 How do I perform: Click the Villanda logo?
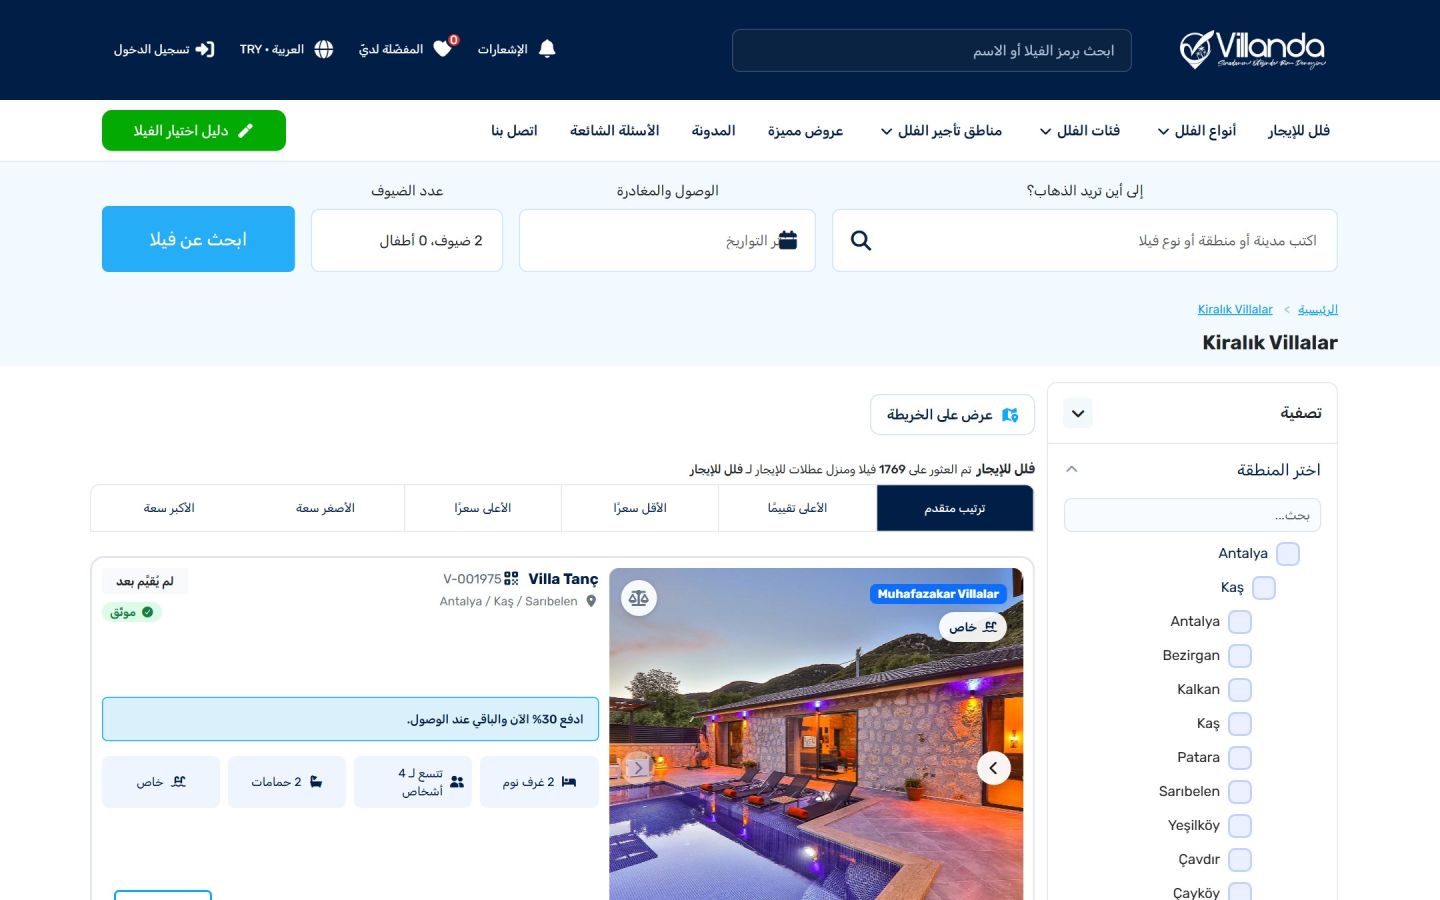[1253, 49]
